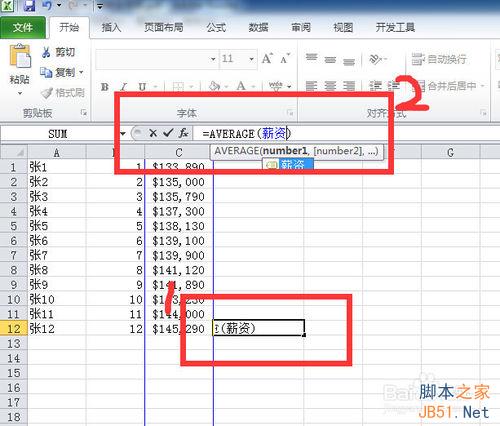
Task: Click the text orientation icon
Action: point(376,59)
